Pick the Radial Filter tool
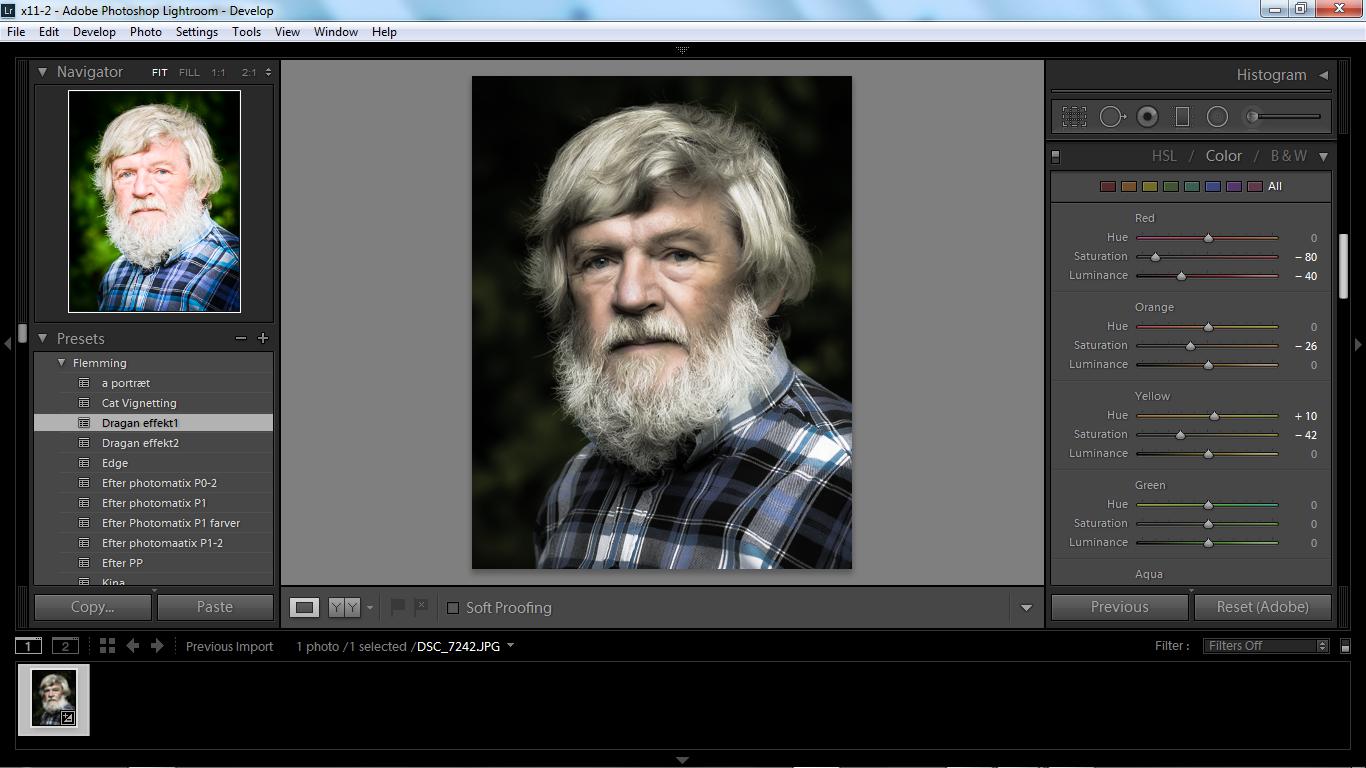 [1217, 117]
